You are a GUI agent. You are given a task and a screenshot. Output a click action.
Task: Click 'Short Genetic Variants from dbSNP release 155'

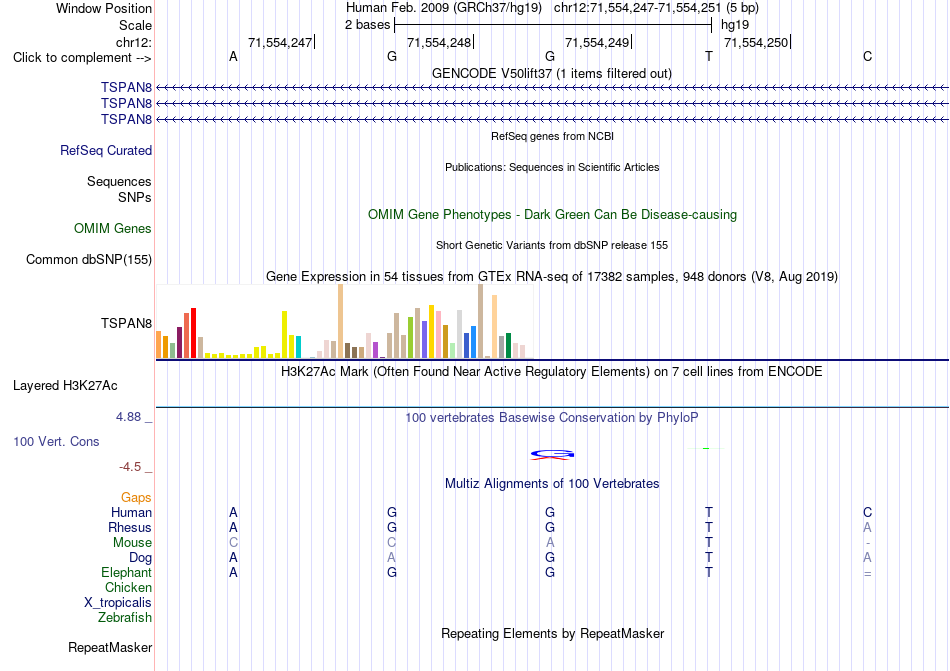click(x=552, y=245)
